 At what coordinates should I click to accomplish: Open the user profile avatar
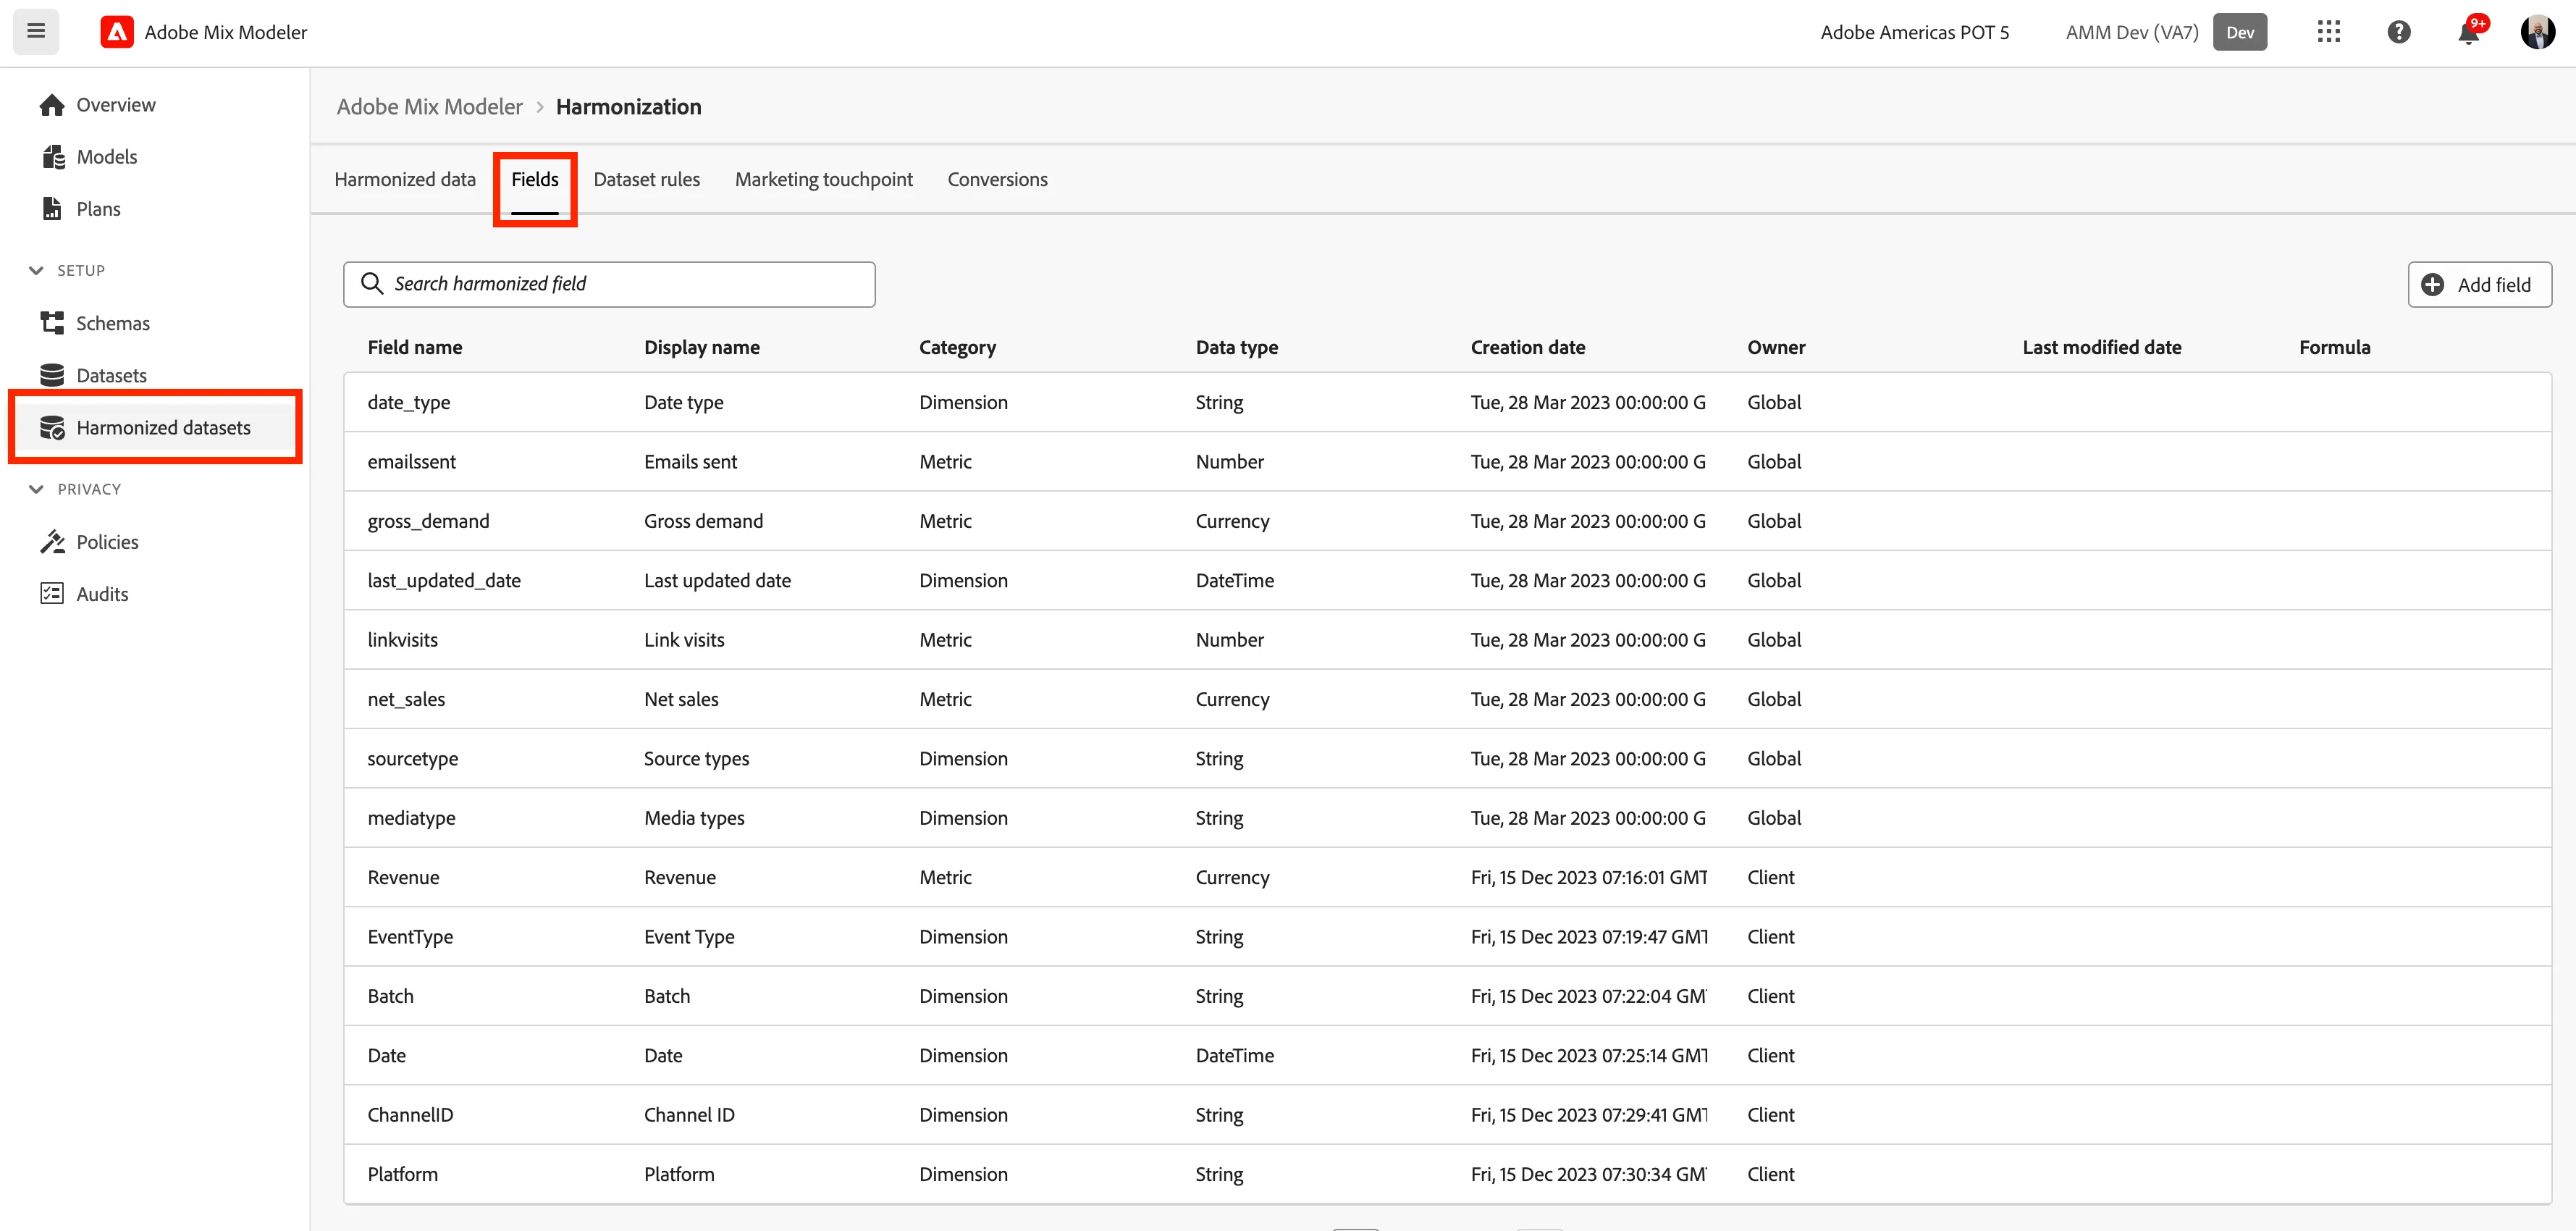coord(2538,32)
